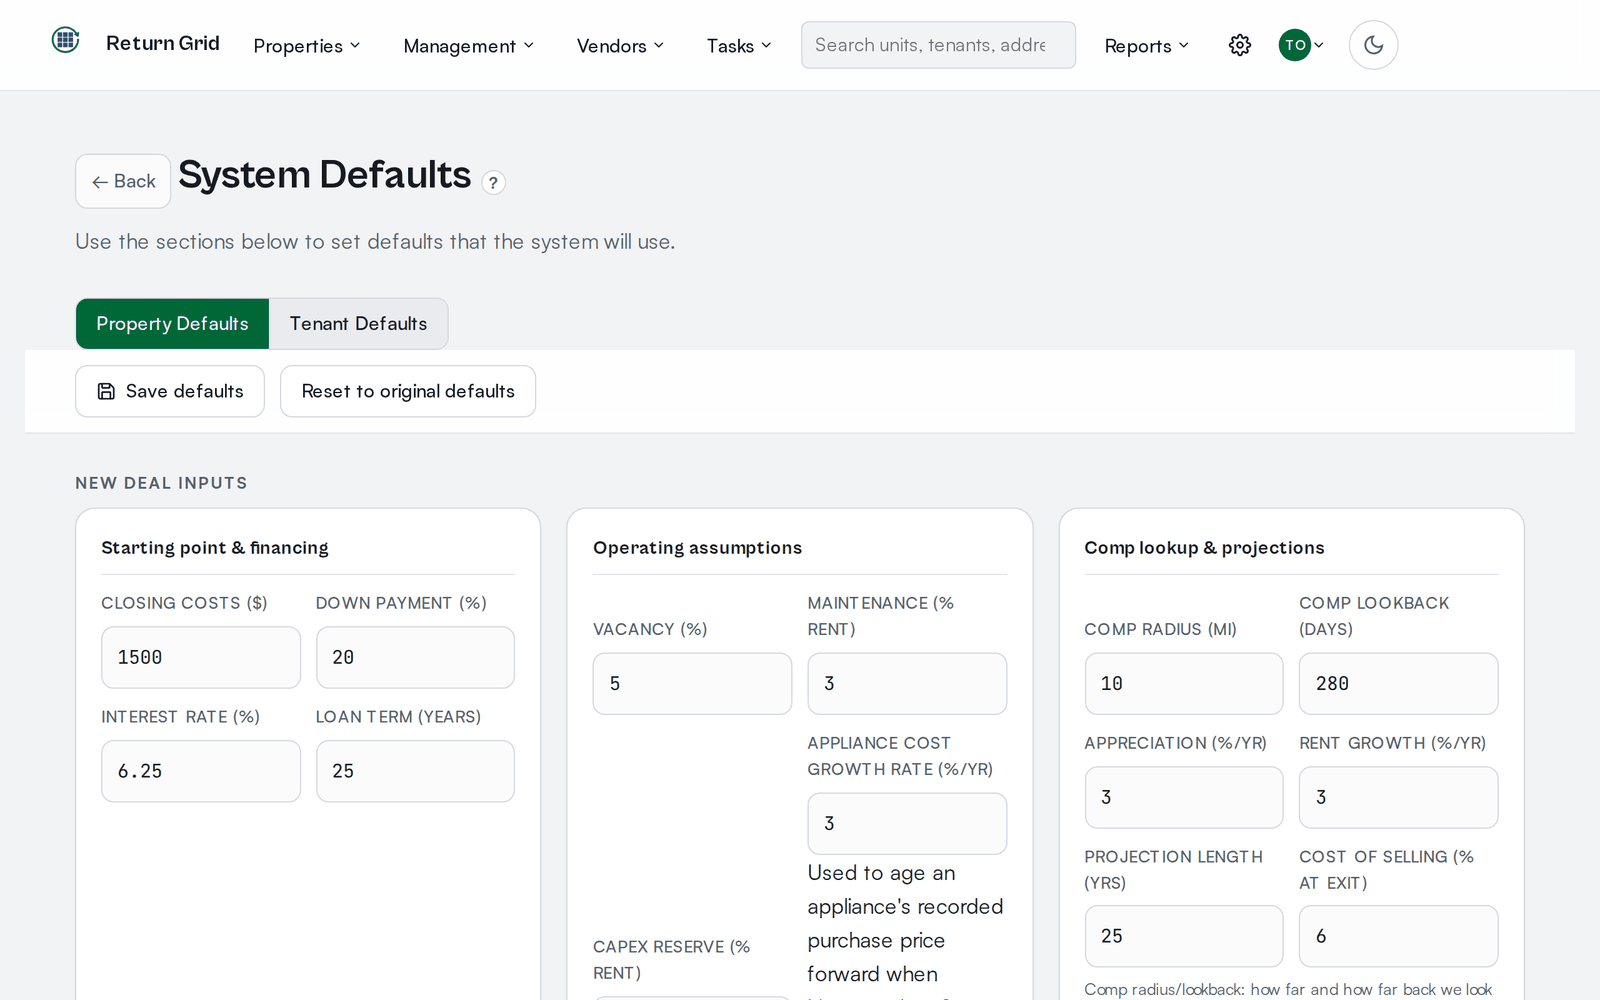Edit the Cost of Selling field
1600x1000 pixels.
(1398, 936)
